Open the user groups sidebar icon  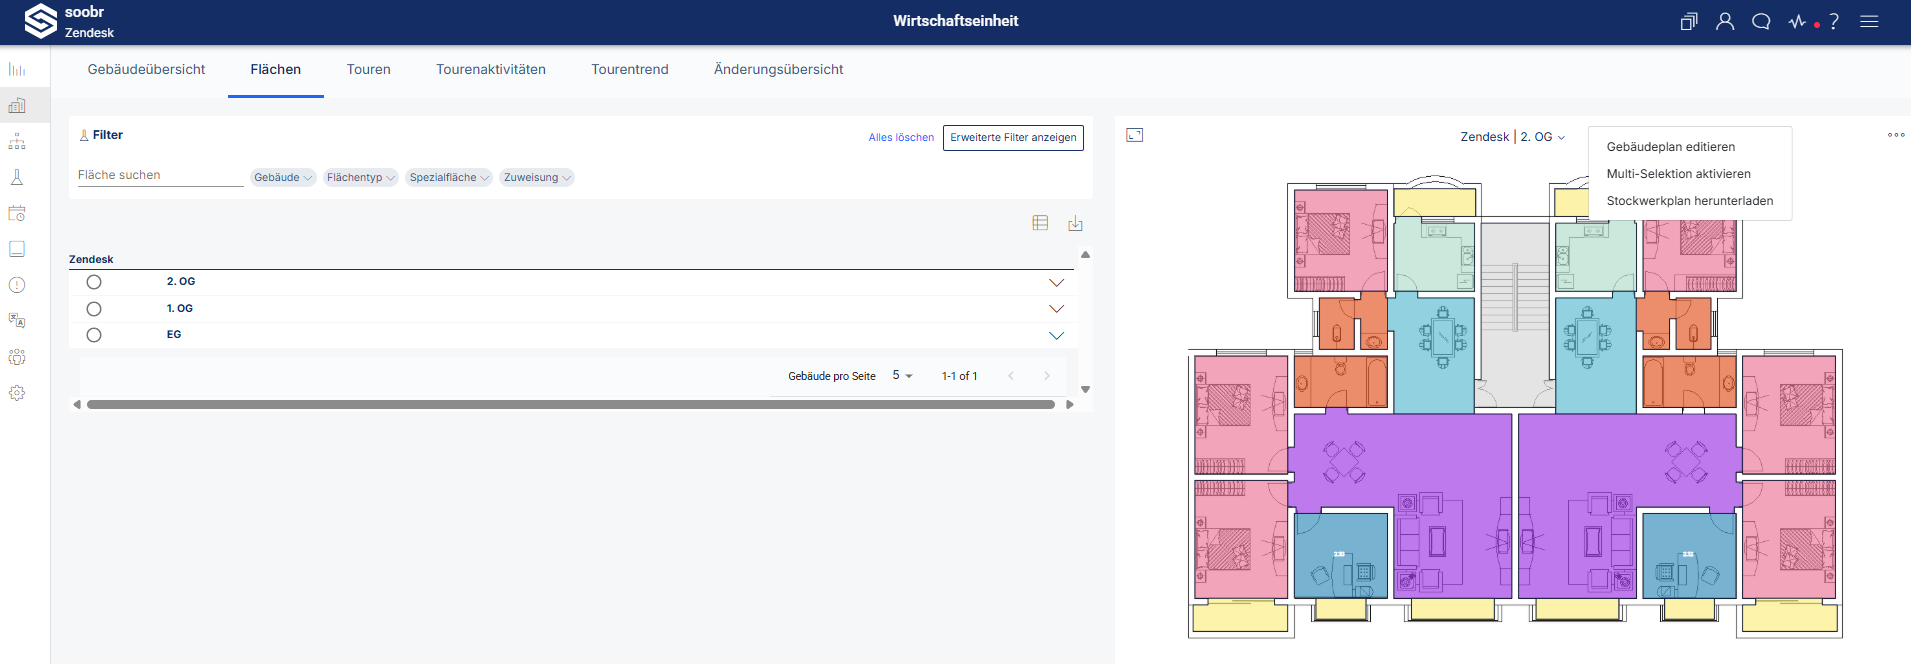coord(17,357)
